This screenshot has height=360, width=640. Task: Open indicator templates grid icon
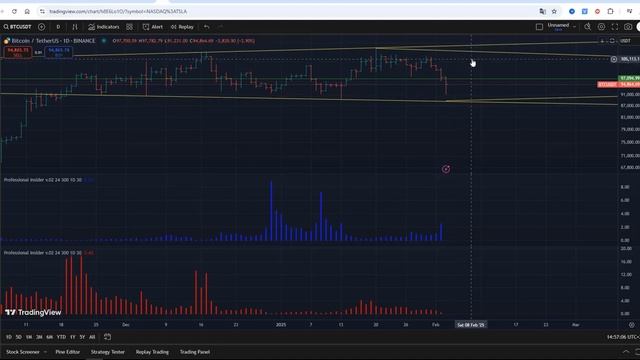[129, 27]
